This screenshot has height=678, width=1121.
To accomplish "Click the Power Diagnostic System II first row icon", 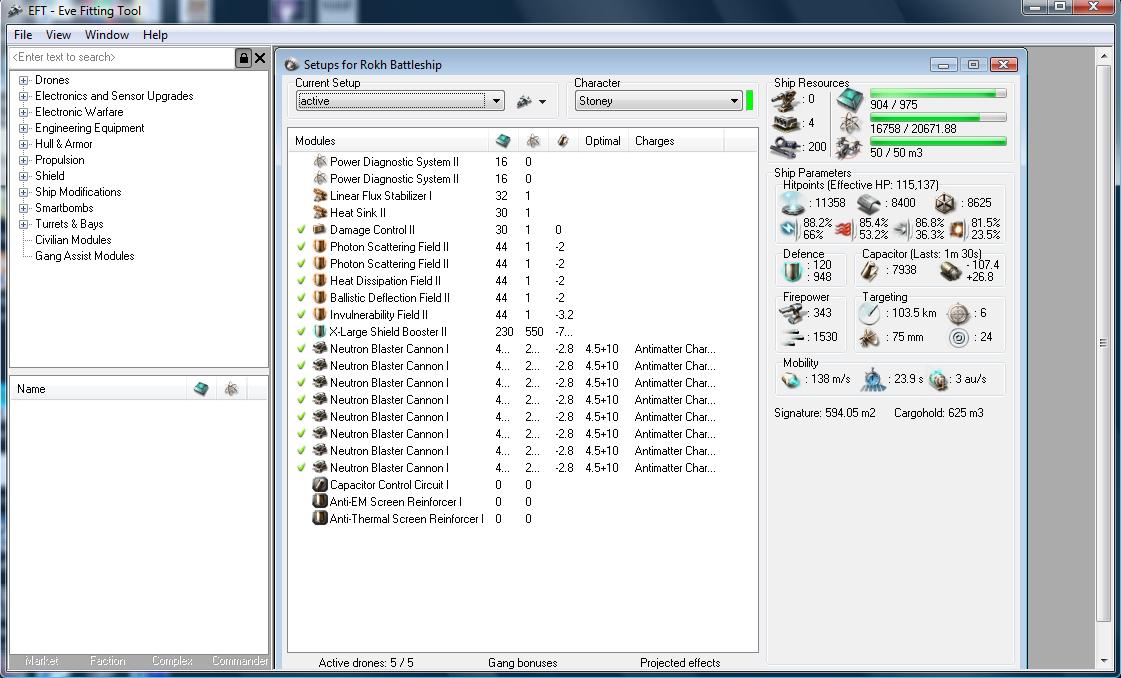I will point(320,162).
